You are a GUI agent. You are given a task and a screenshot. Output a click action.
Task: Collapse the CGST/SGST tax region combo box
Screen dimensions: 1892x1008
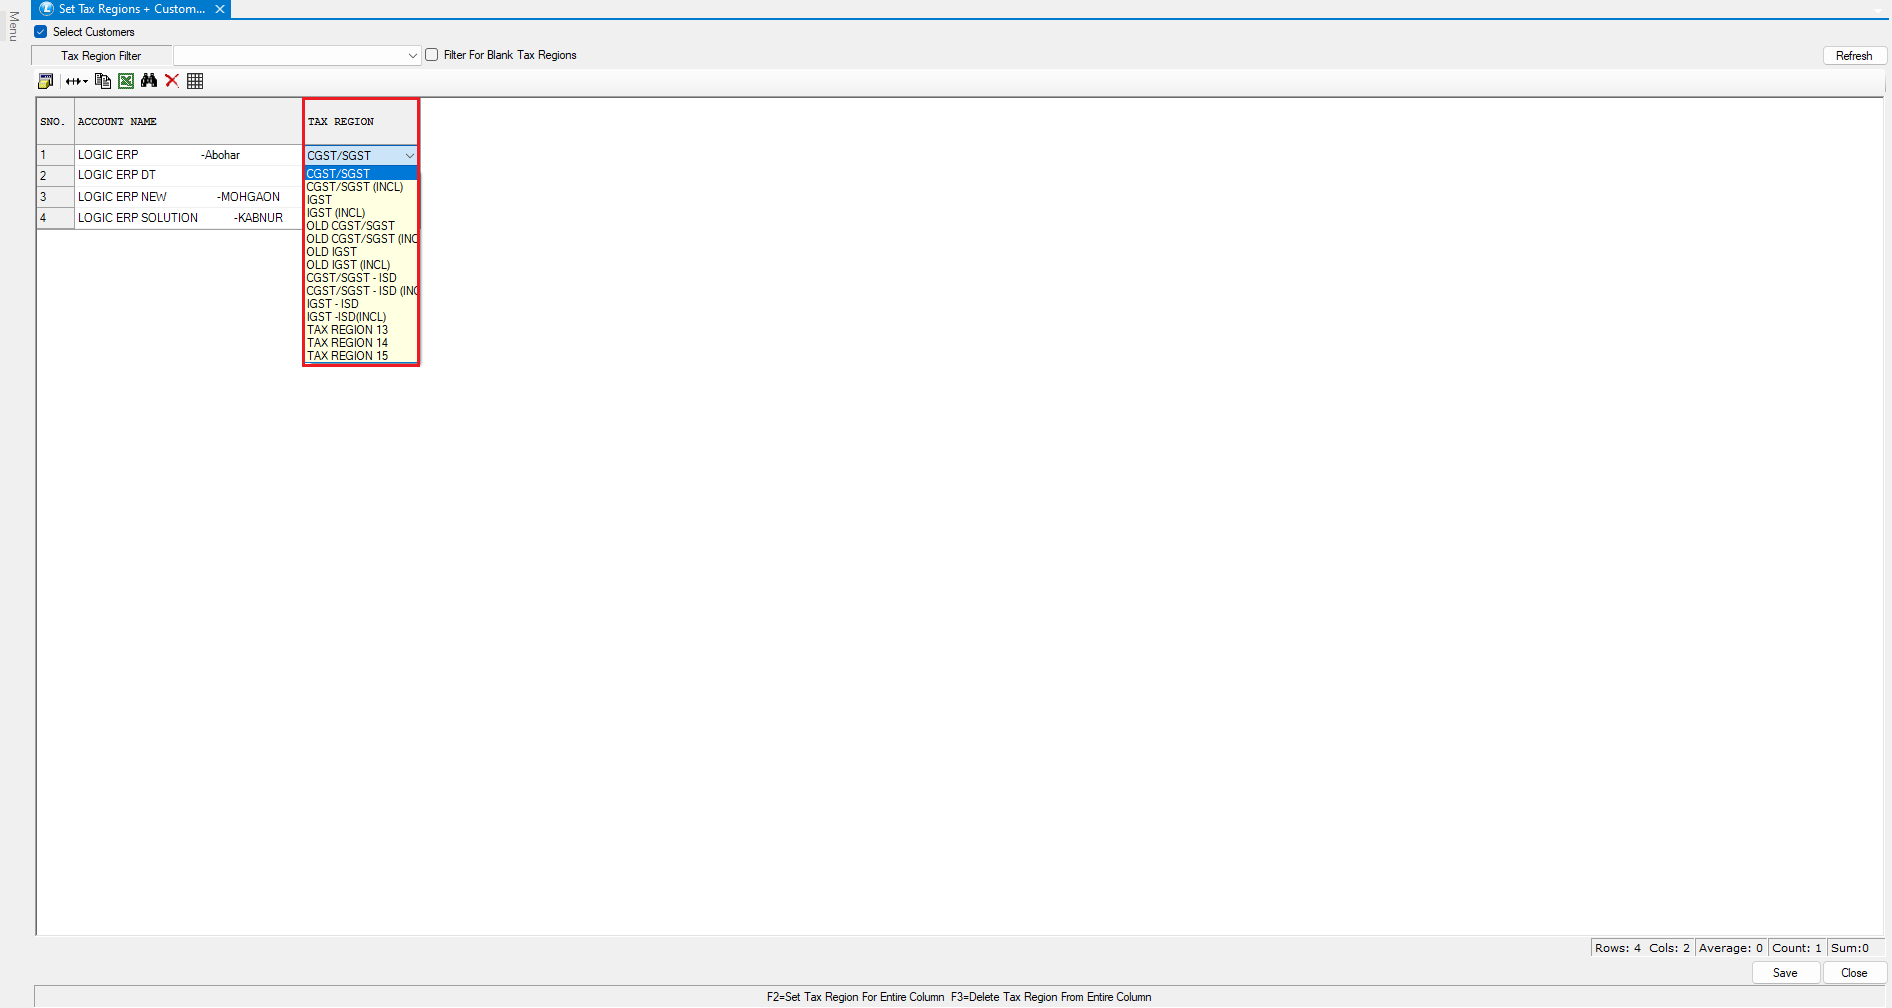pos(409,156)
